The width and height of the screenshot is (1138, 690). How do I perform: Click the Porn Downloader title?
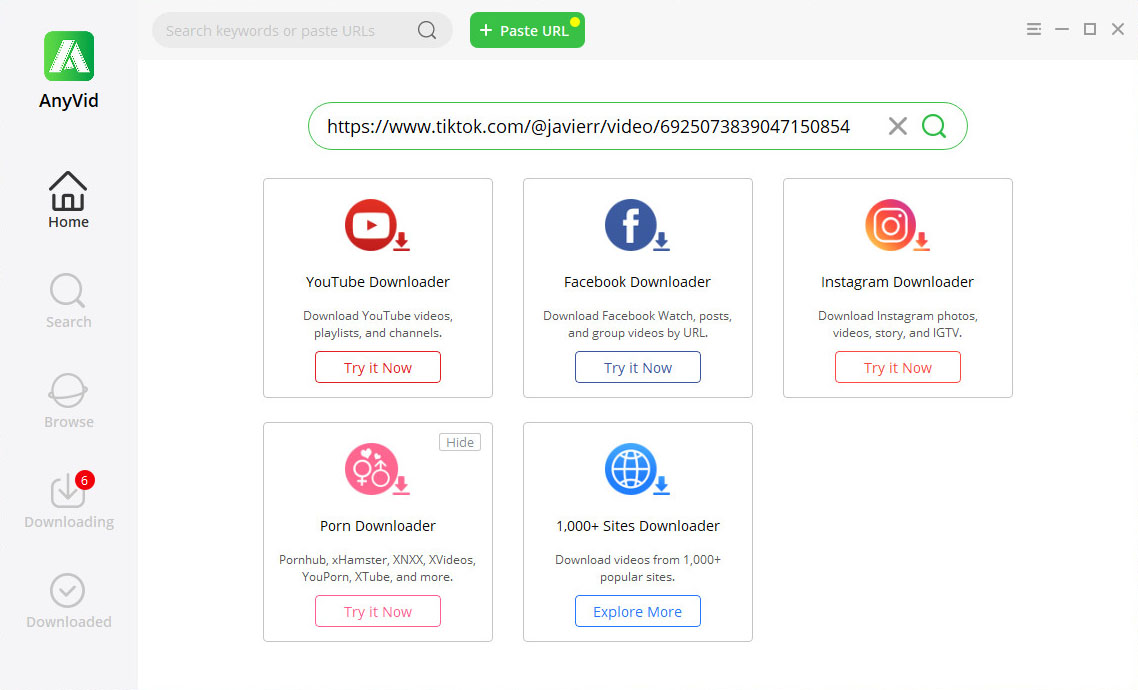click(x=377, y=525)
